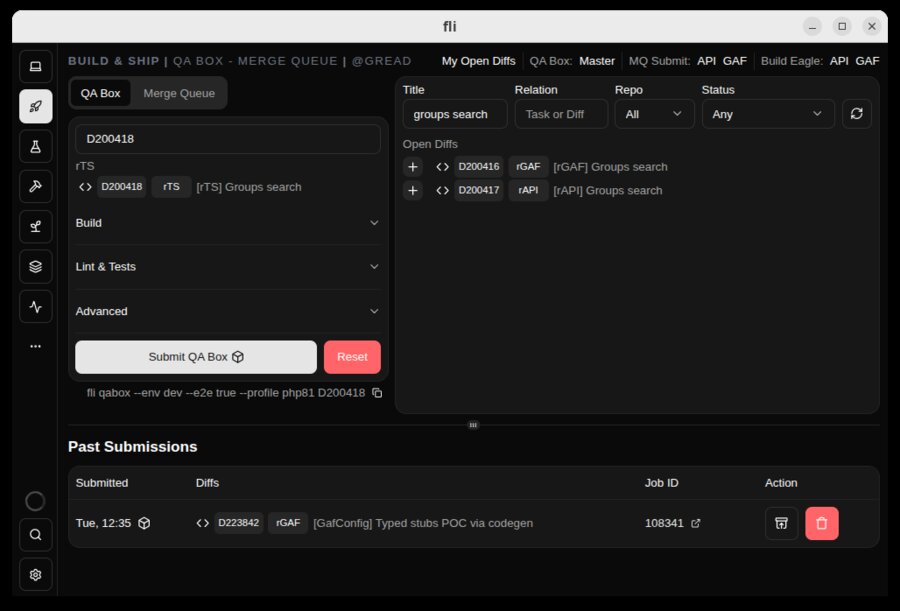The height and width of the screenshot is (611, 900).
Task: Clear the form with the Reset button
Action: pos(352,357)
